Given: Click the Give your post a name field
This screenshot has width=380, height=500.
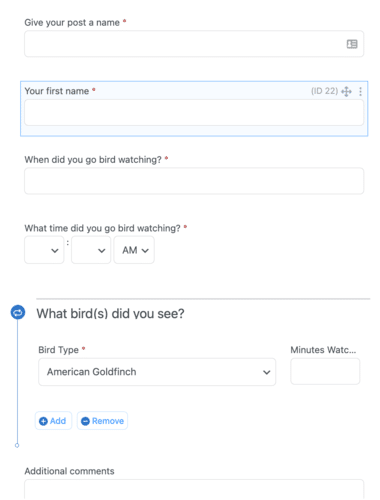Looking at the screenshot, I should coord(194,44).
